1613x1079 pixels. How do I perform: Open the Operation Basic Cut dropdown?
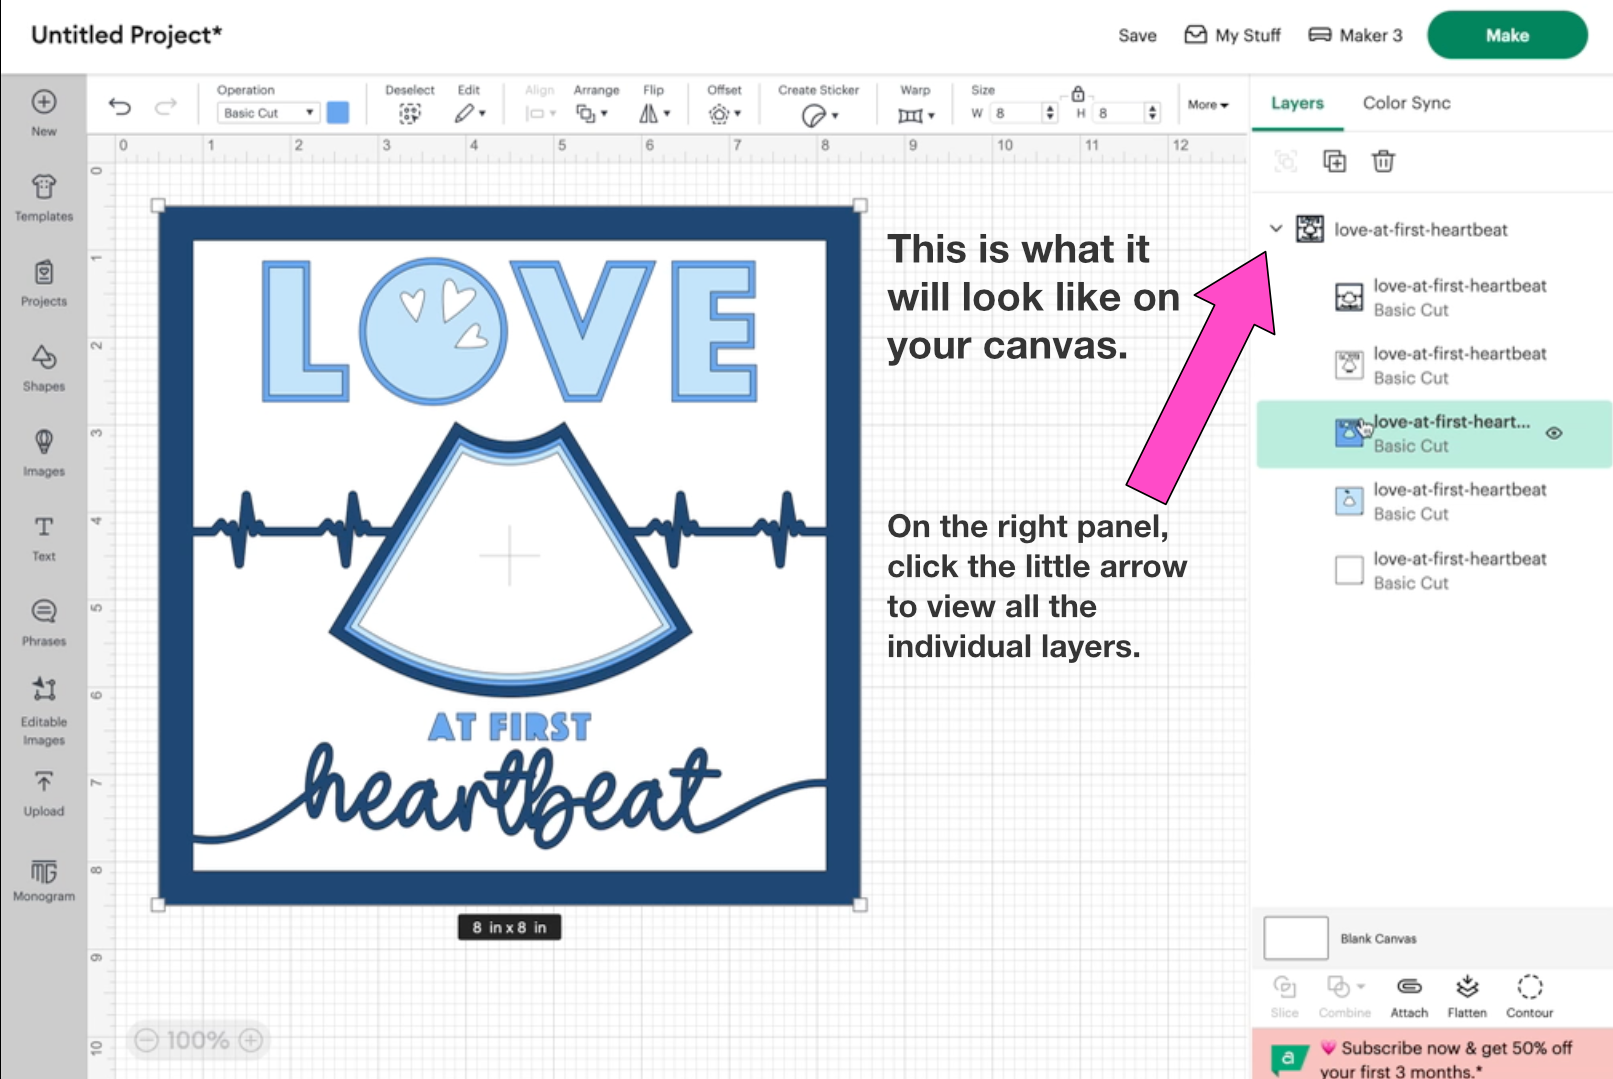point(268,113)
